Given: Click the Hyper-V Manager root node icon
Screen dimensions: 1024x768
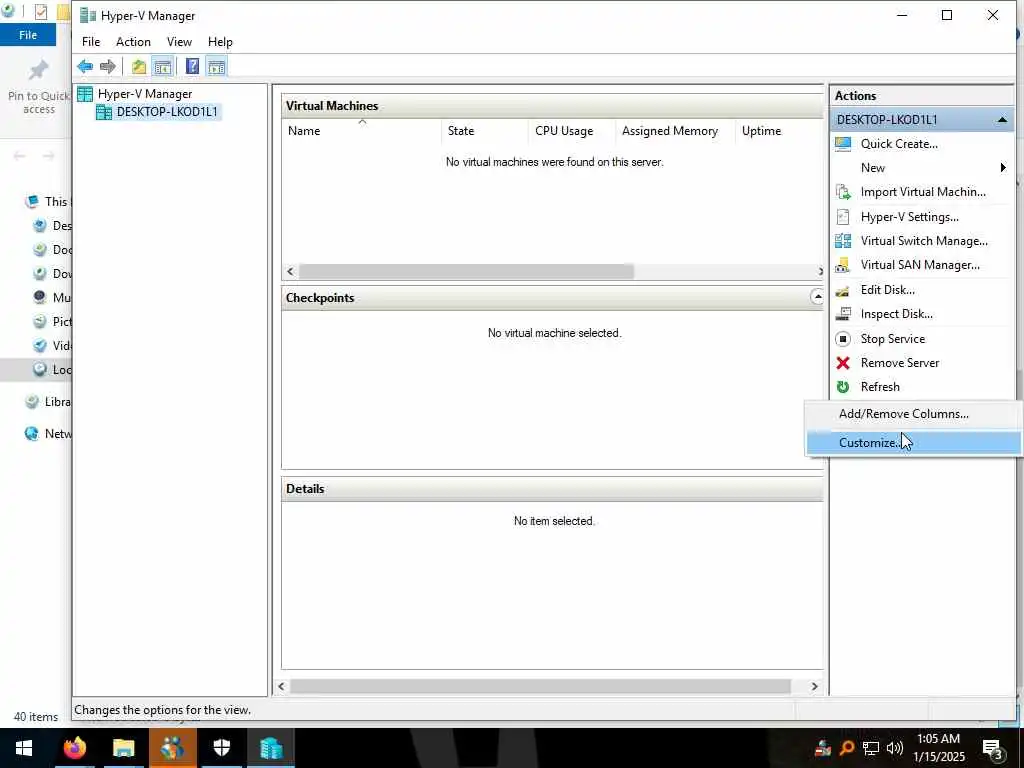Looking at the screenshot, I should [x=85, y=94].
